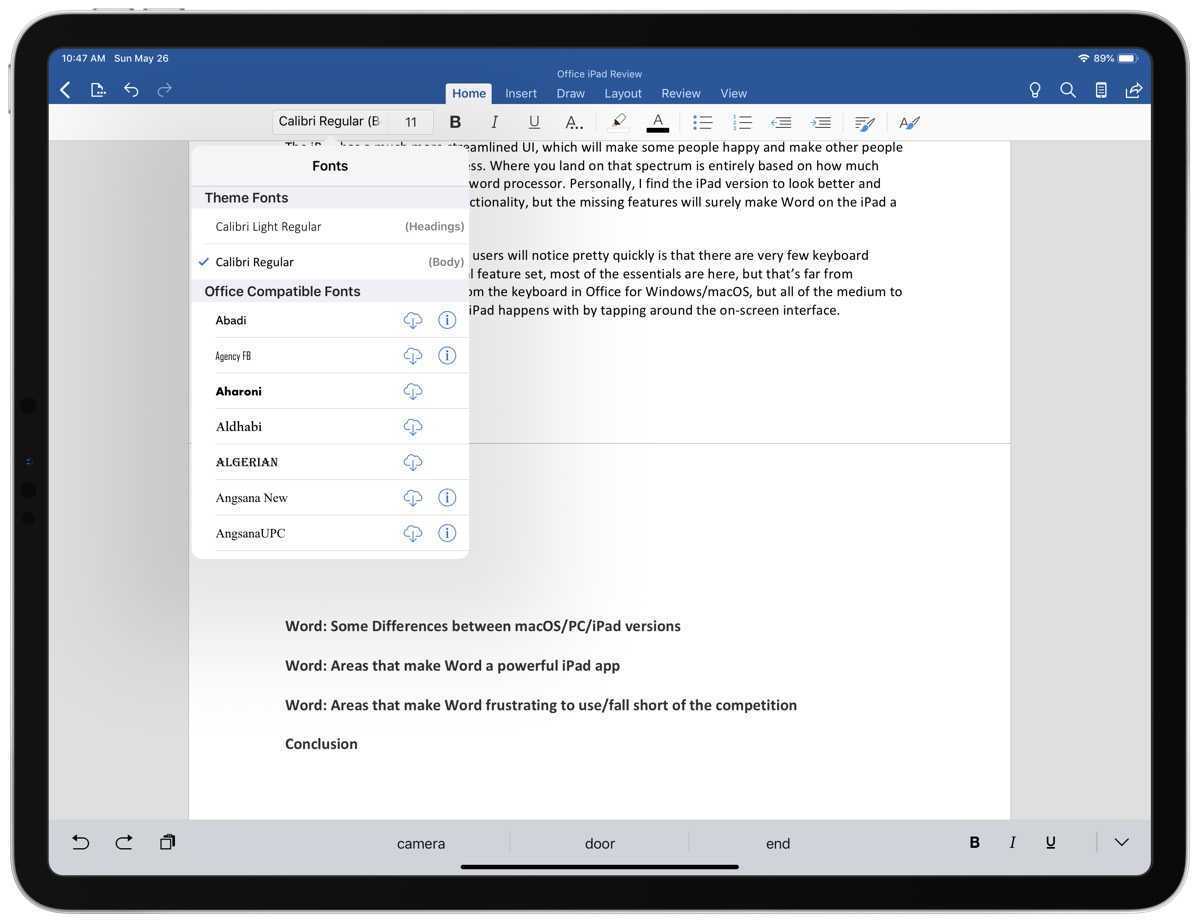
Task: Undo using the top title bar arrow
Action: click(x=131, y=90)
